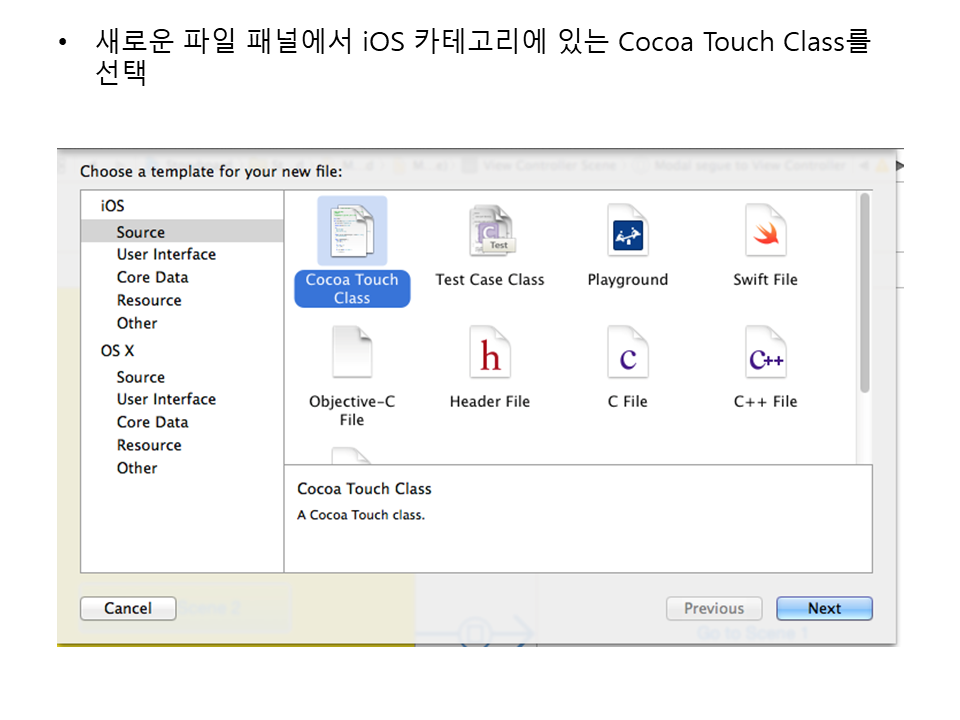This screenshot has width=960, height=720.
Task: Select User Interface under iOS
Action: pyautogui.click(x=166, y=255)
